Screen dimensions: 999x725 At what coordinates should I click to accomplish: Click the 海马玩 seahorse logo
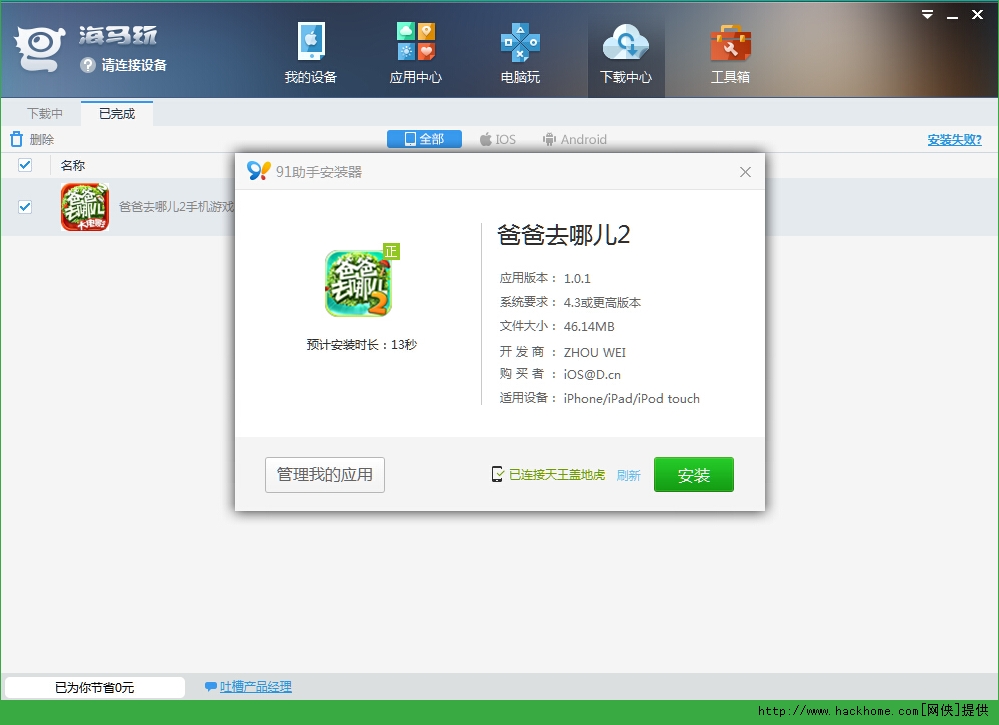[40, 48]
